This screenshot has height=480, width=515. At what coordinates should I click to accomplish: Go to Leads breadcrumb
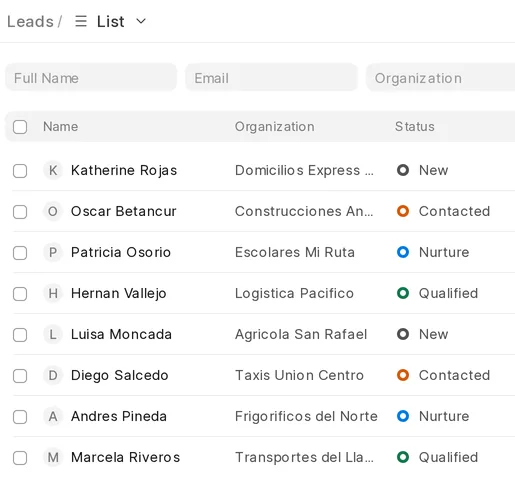pyautogui.click(x=30, y=22)
